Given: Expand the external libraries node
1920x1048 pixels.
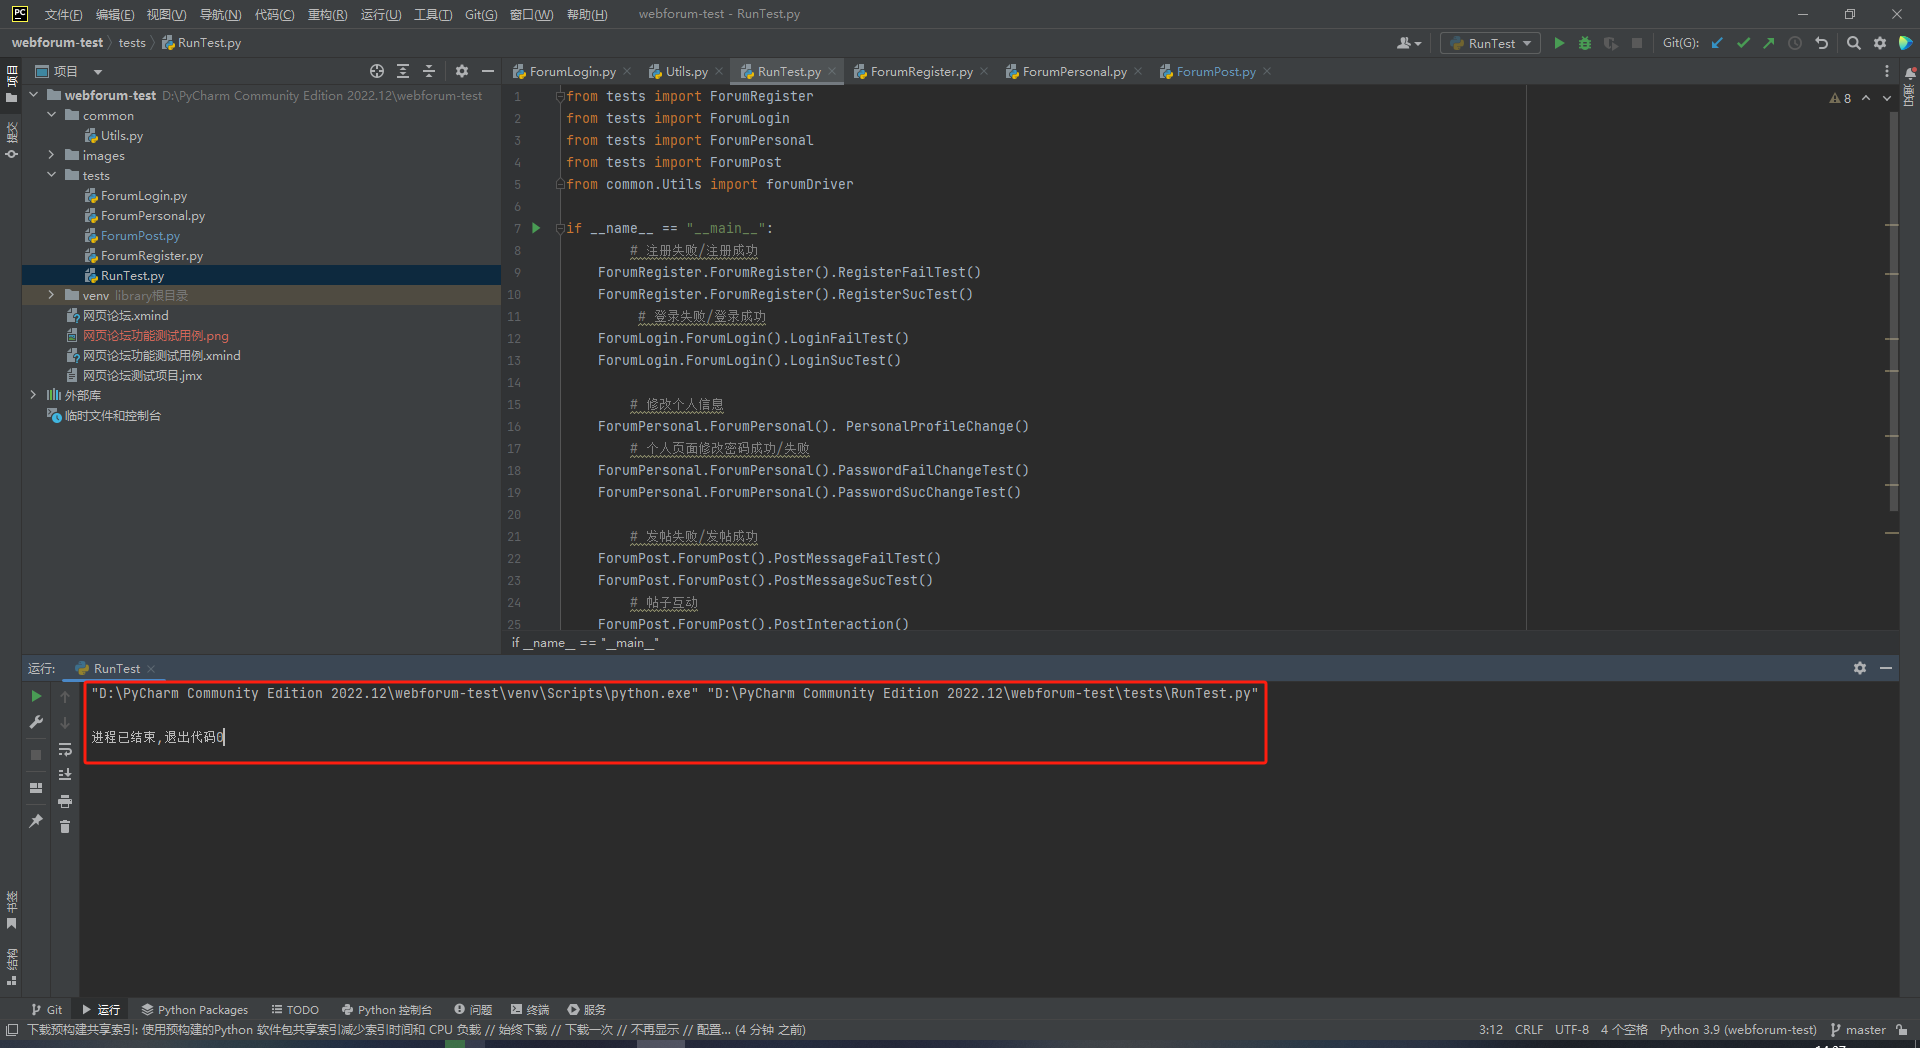Looking at the screenshot, I should [33, 395].
